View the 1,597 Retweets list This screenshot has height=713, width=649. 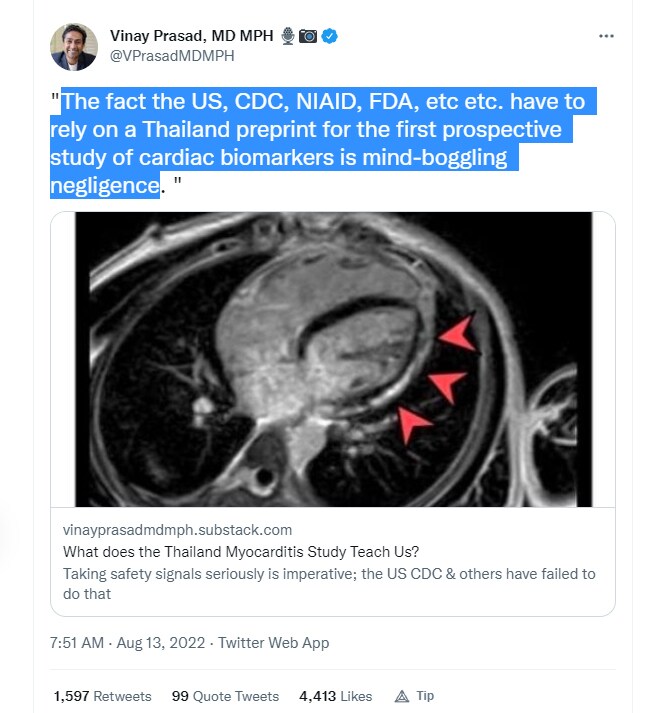tap(103, 696)
